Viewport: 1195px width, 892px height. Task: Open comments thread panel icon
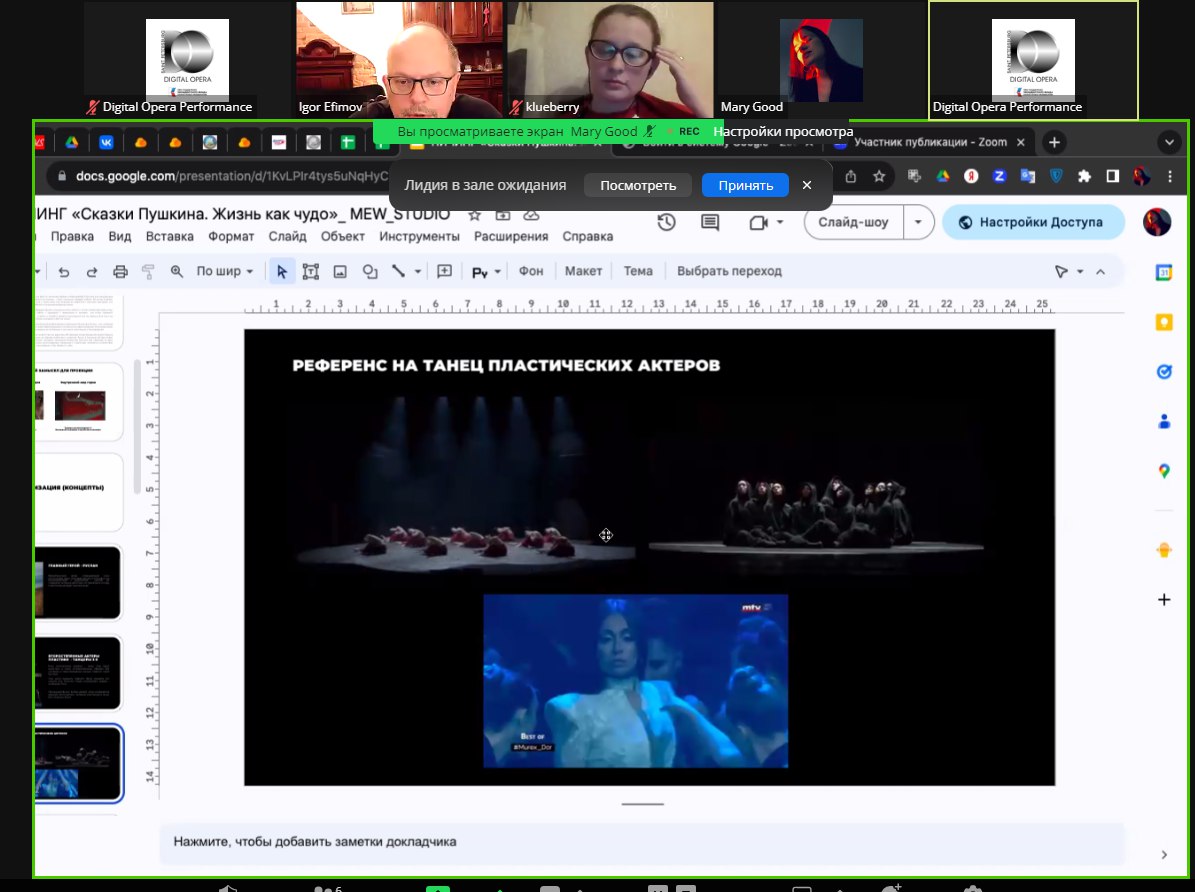pyautogui.click(x=710, y=222)
